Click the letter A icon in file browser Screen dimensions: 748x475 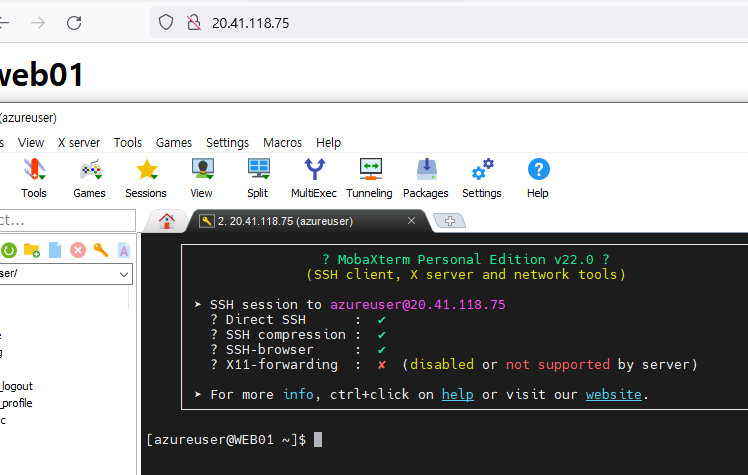[x=124, y=250]
